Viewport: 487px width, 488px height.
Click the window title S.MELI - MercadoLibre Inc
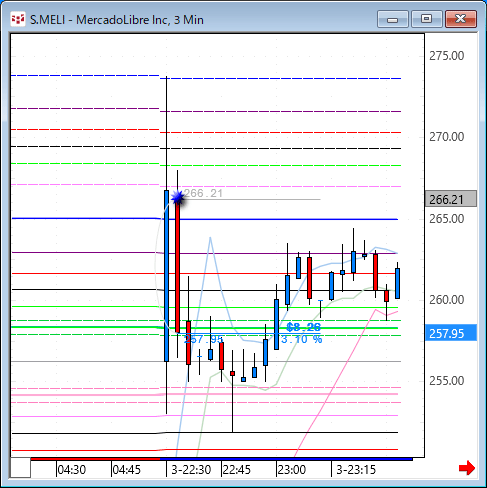pos(117,20)
